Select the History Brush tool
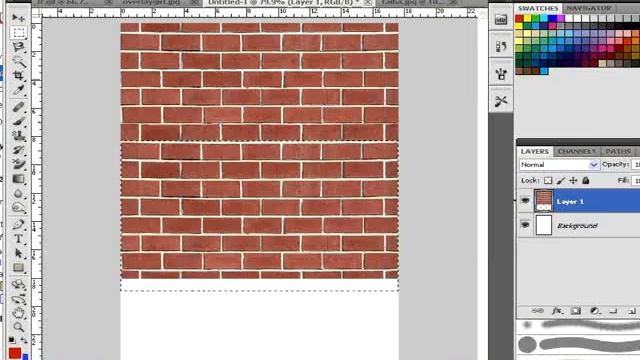 pyautogui.click(x=18, y=150)
